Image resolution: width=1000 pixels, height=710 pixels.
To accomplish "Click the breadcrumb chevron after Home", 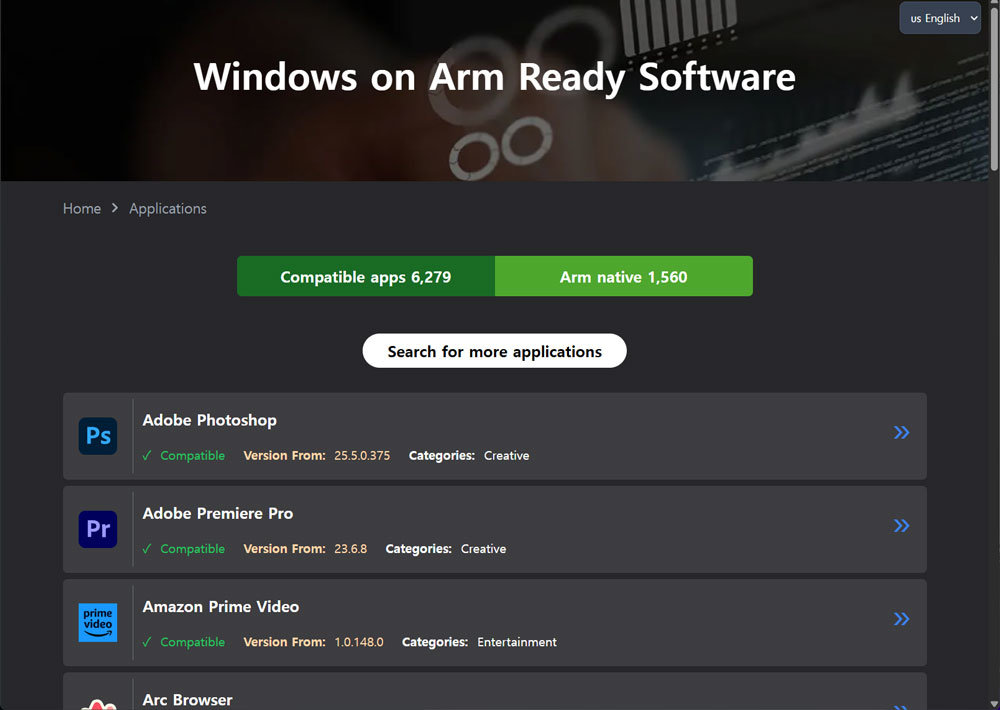I will [x=115, y=208].
